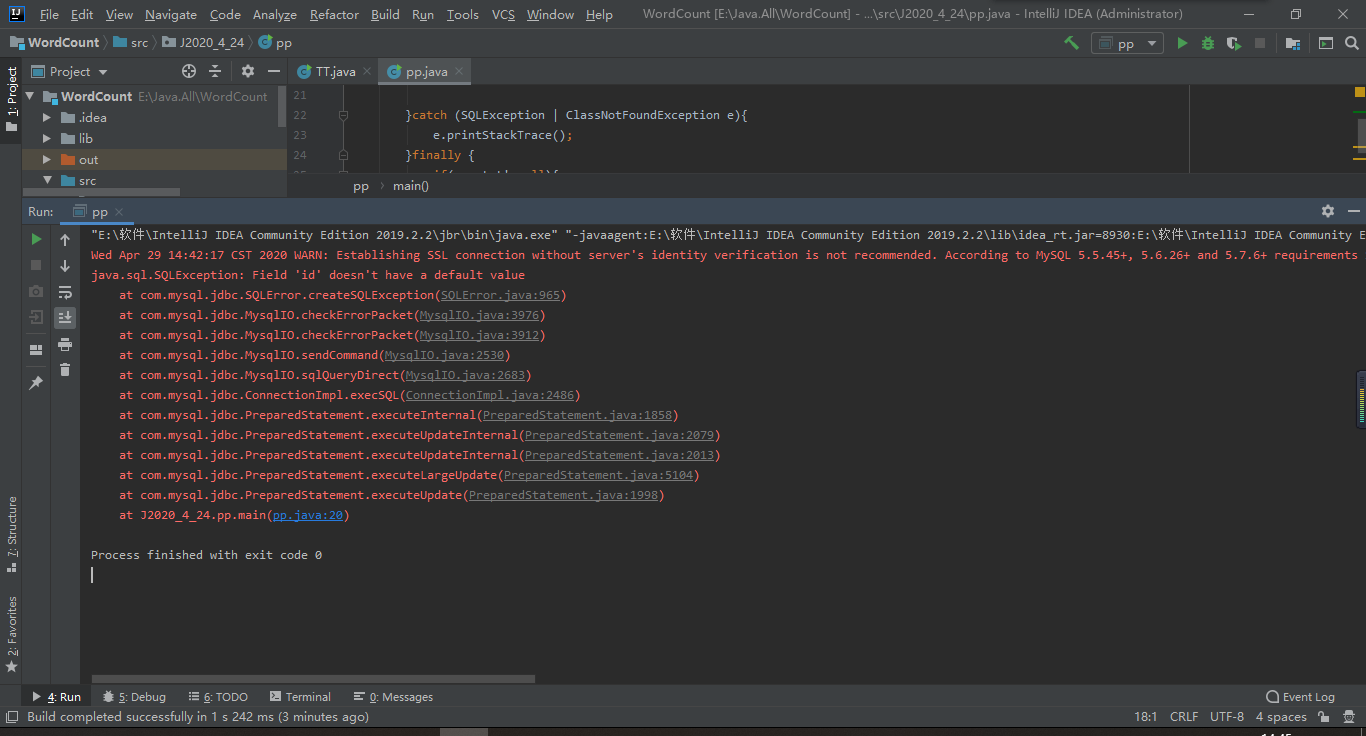Close the pp tab in Run panel
This screenshot has width=1366, height=736.
pos(119,212)
